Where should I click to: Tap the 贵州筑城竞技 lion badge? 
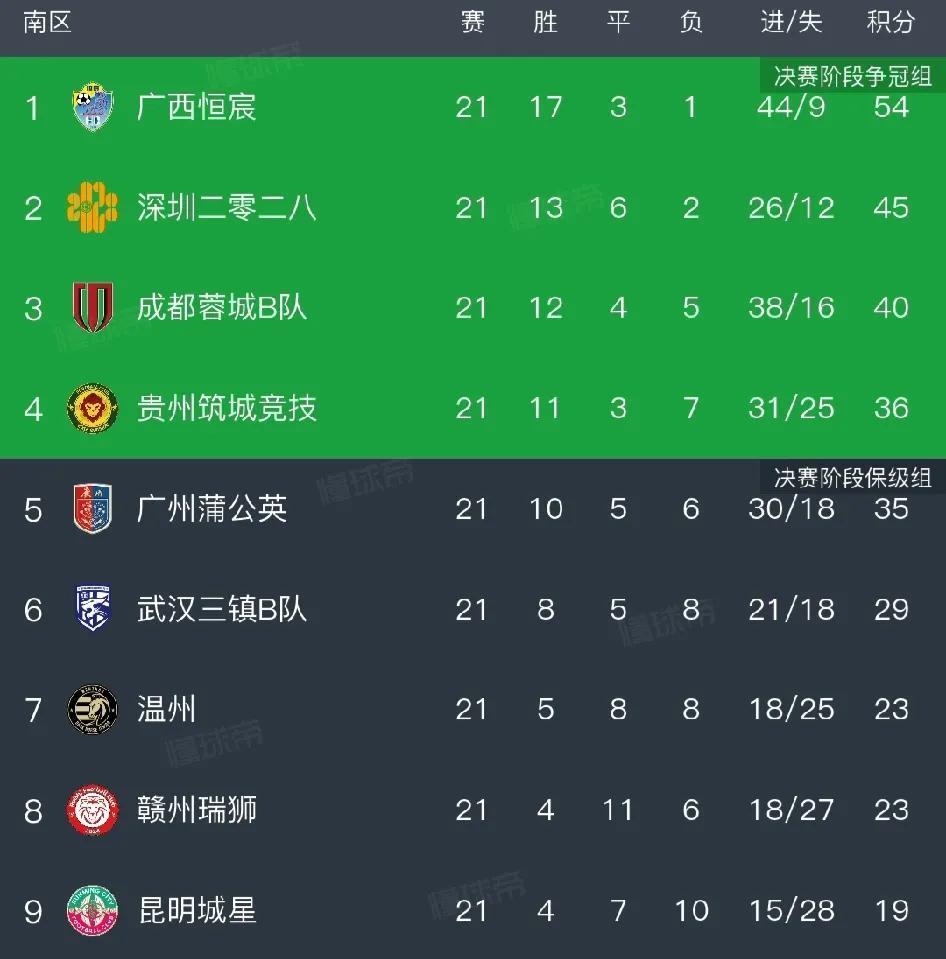click(93, 408)
